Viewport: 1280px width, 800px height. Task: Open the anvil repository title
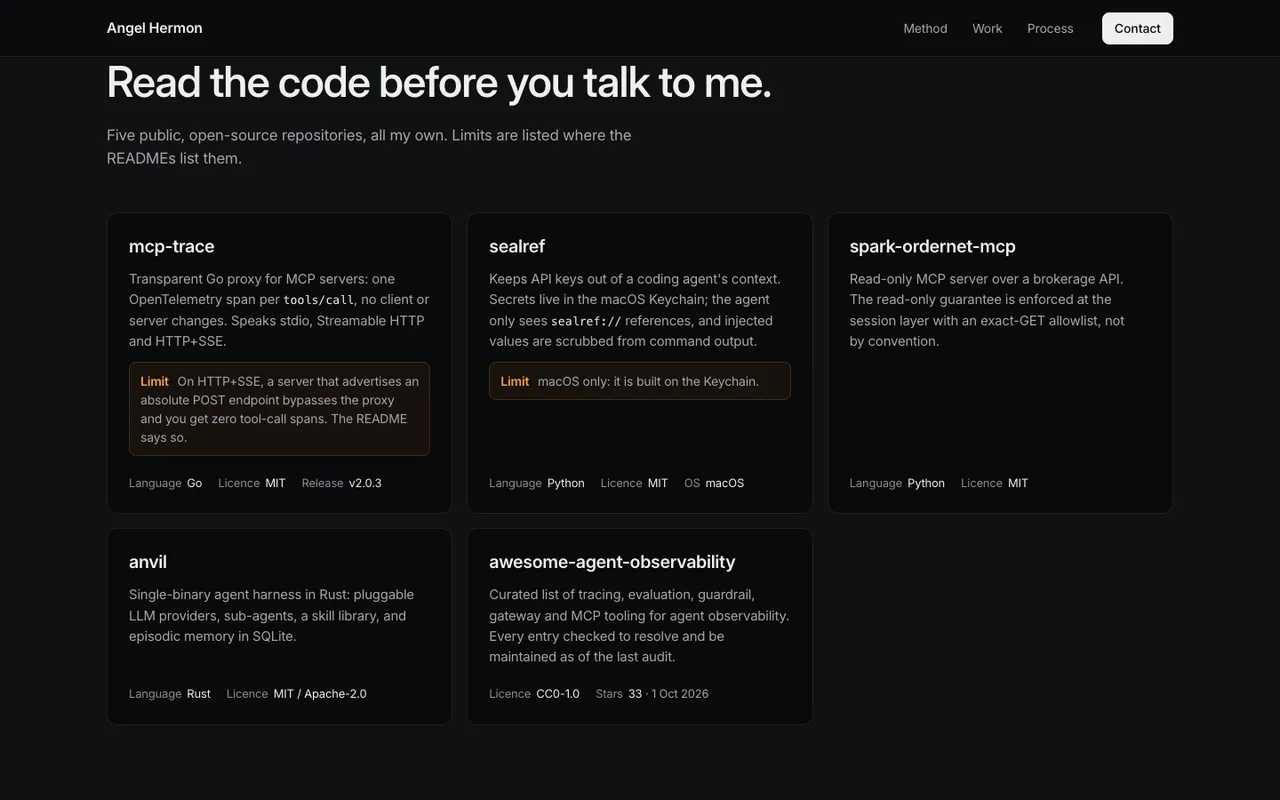pos(148,562)
